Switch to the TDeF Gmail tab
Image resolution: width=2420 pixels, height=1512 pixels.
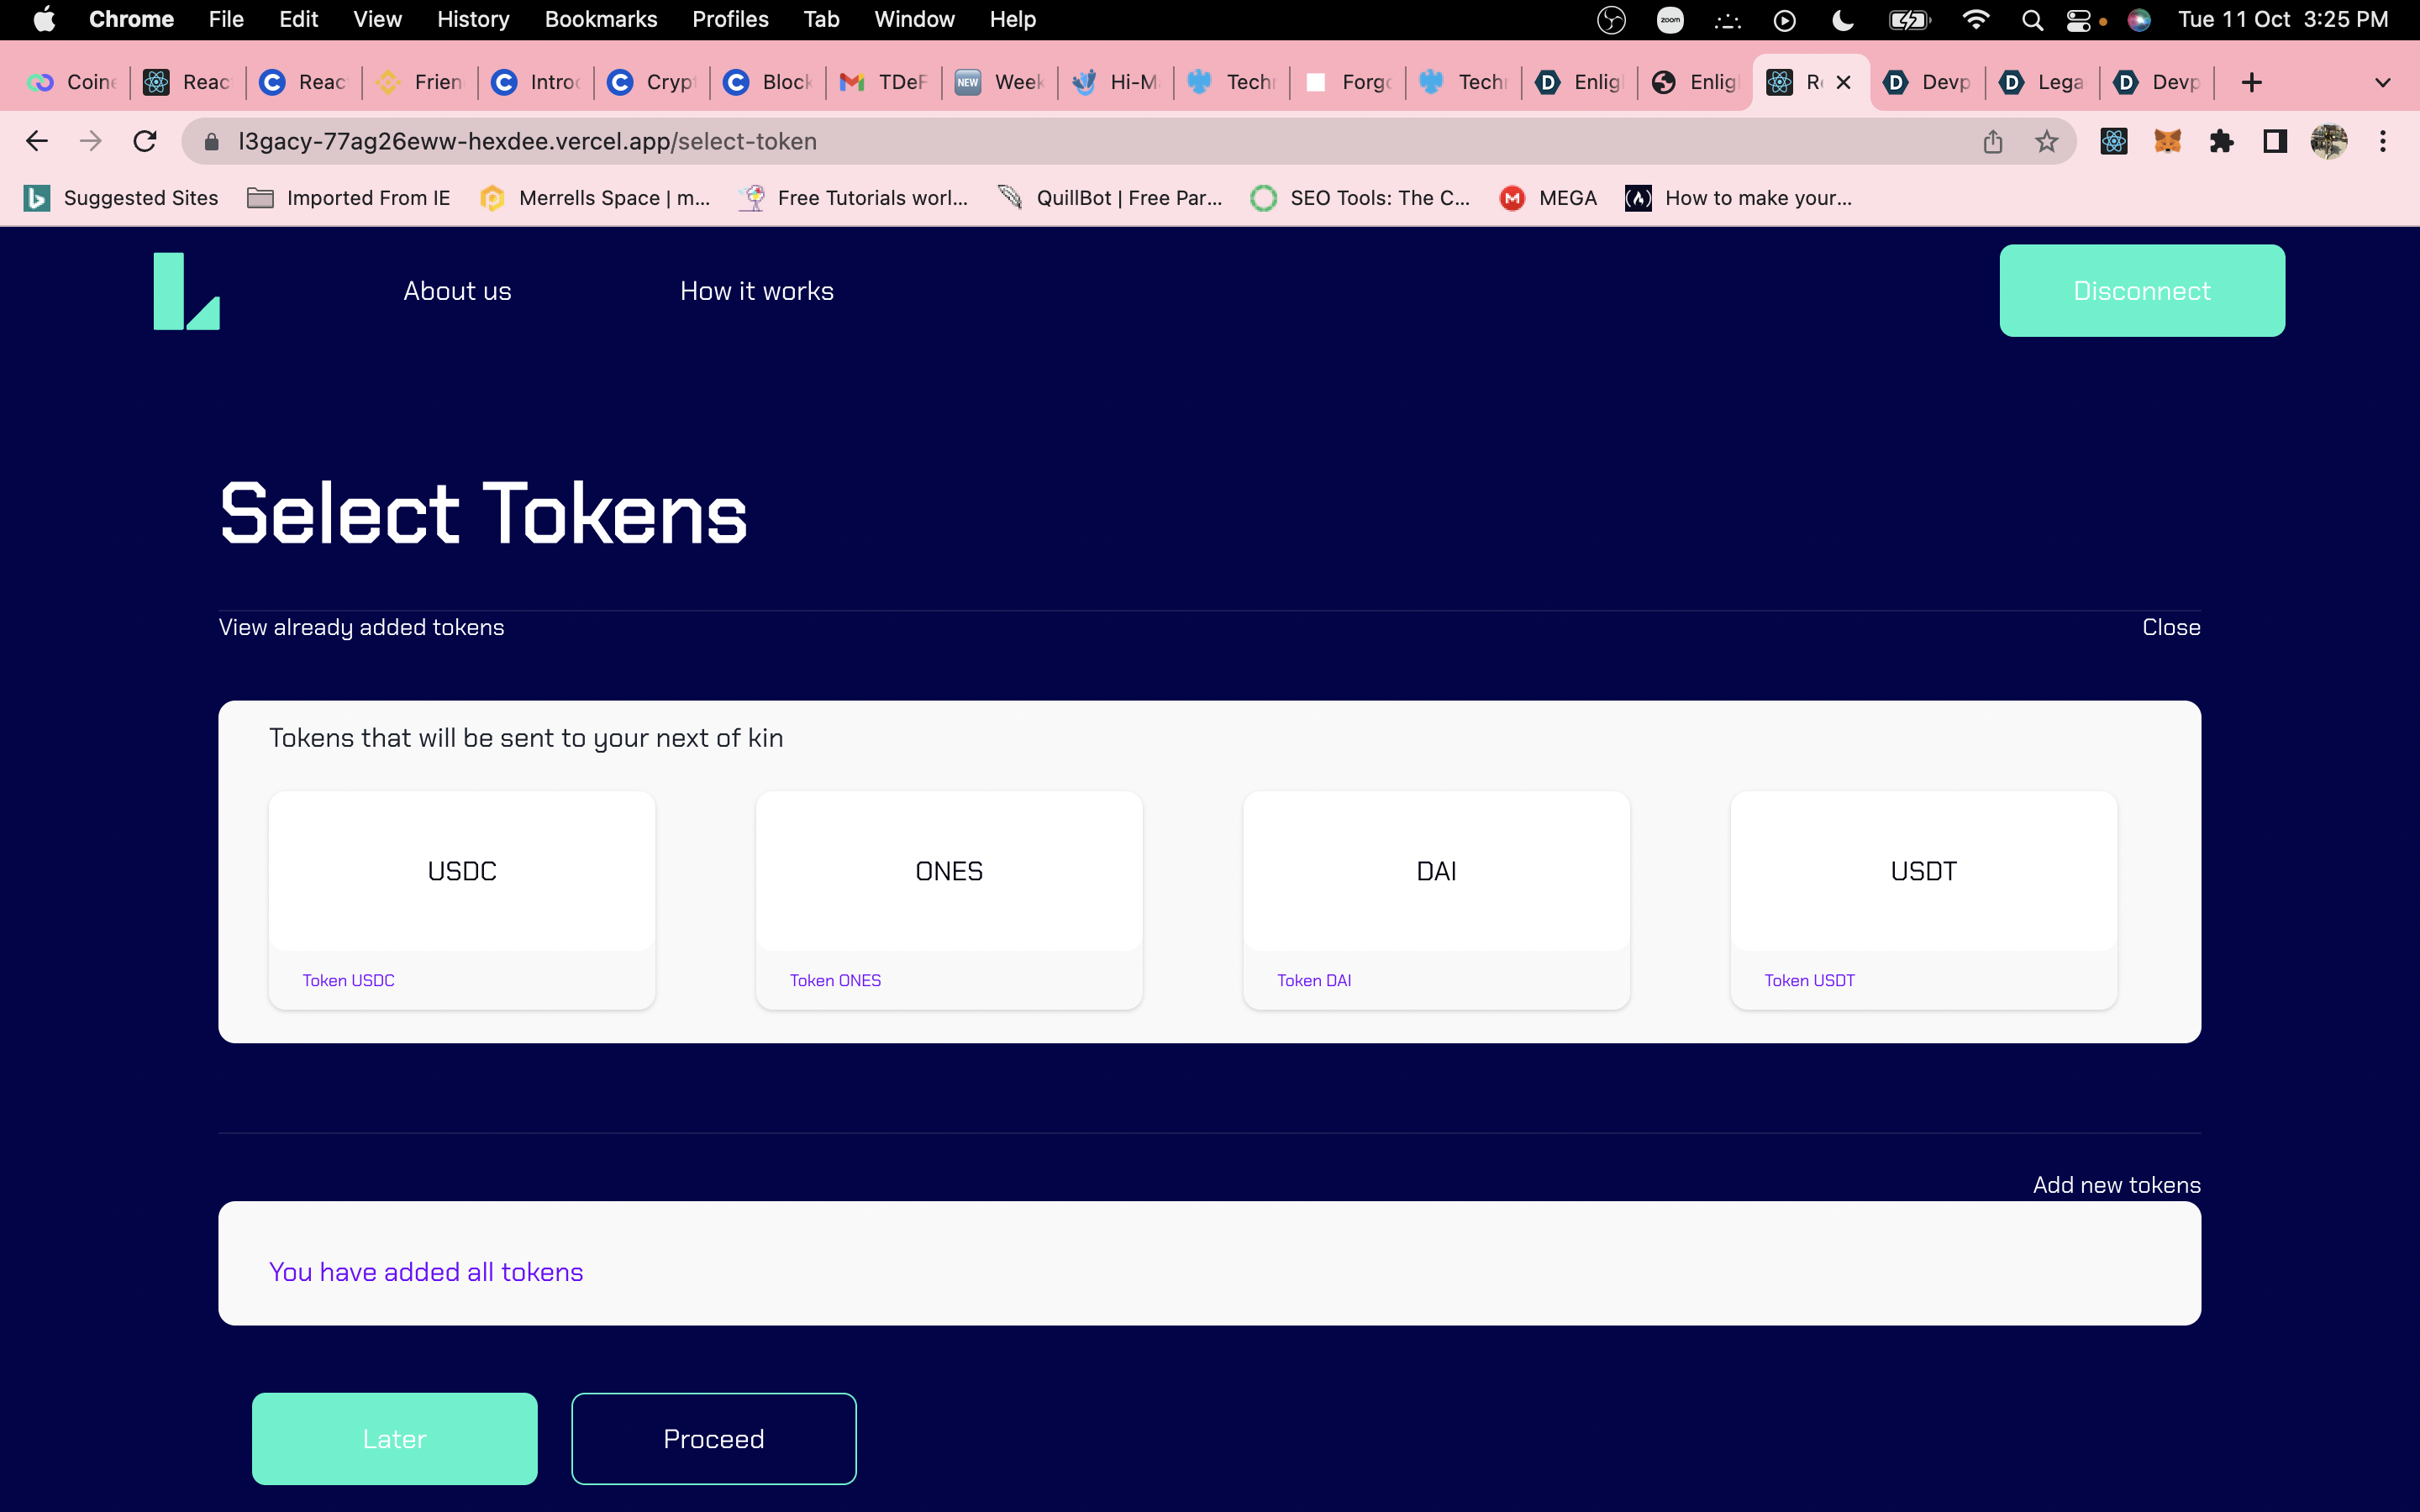coord(884,82)
